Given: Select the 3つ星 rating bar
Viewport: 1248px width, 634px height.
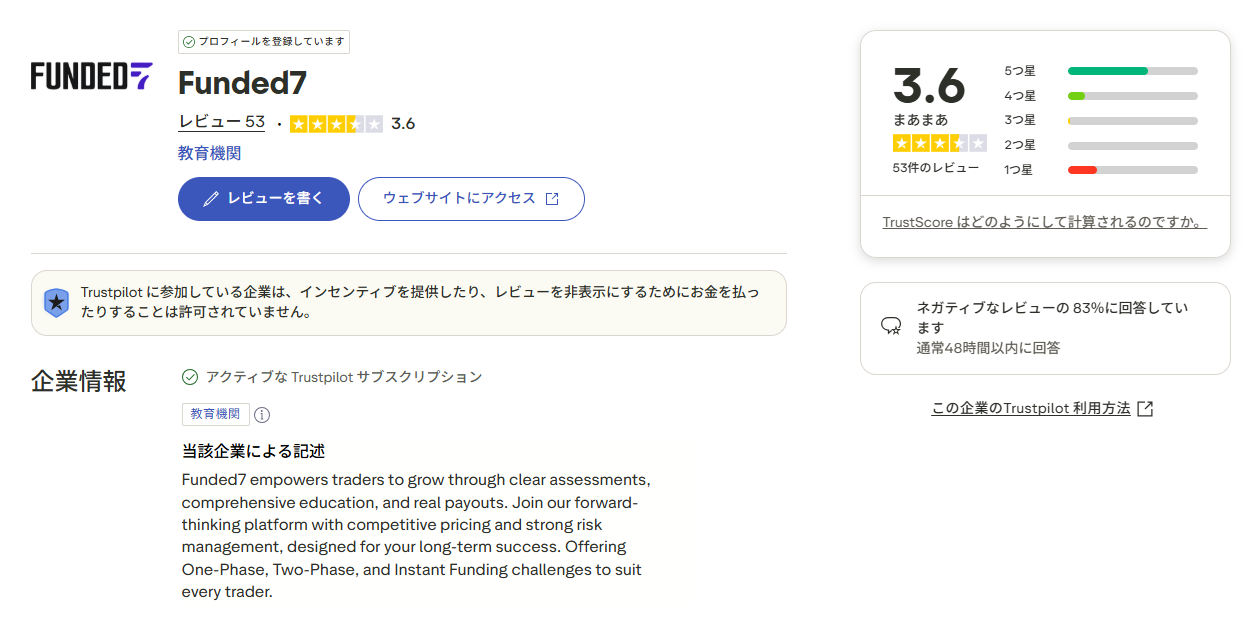Looking at the screenshot, I should pyautogui.click(x=1132, y=121).
